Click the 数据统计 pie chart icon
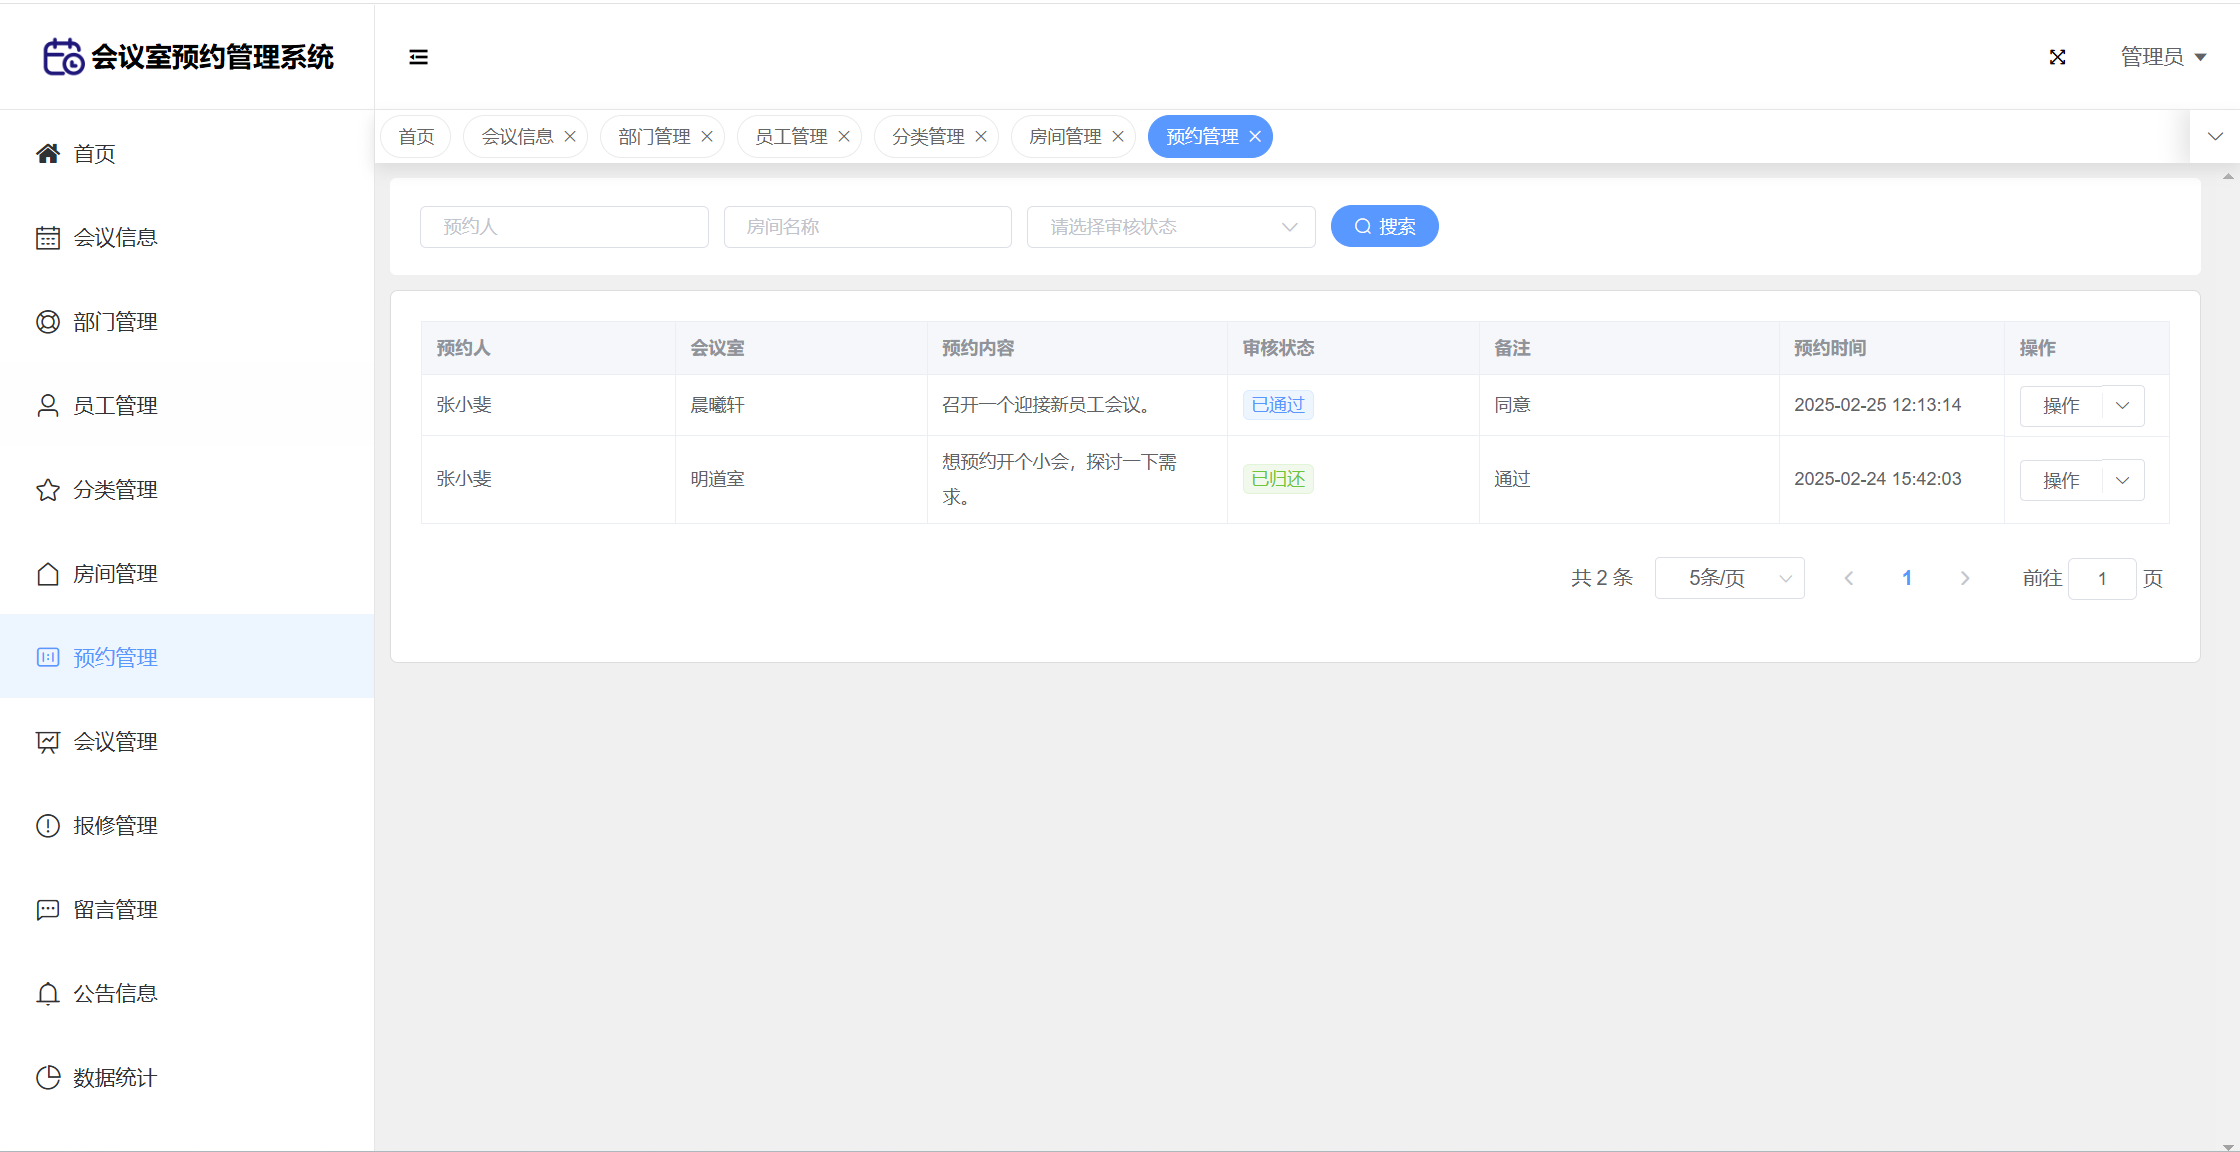This screenshot has width=2240, height=1152. point(48,1077)
